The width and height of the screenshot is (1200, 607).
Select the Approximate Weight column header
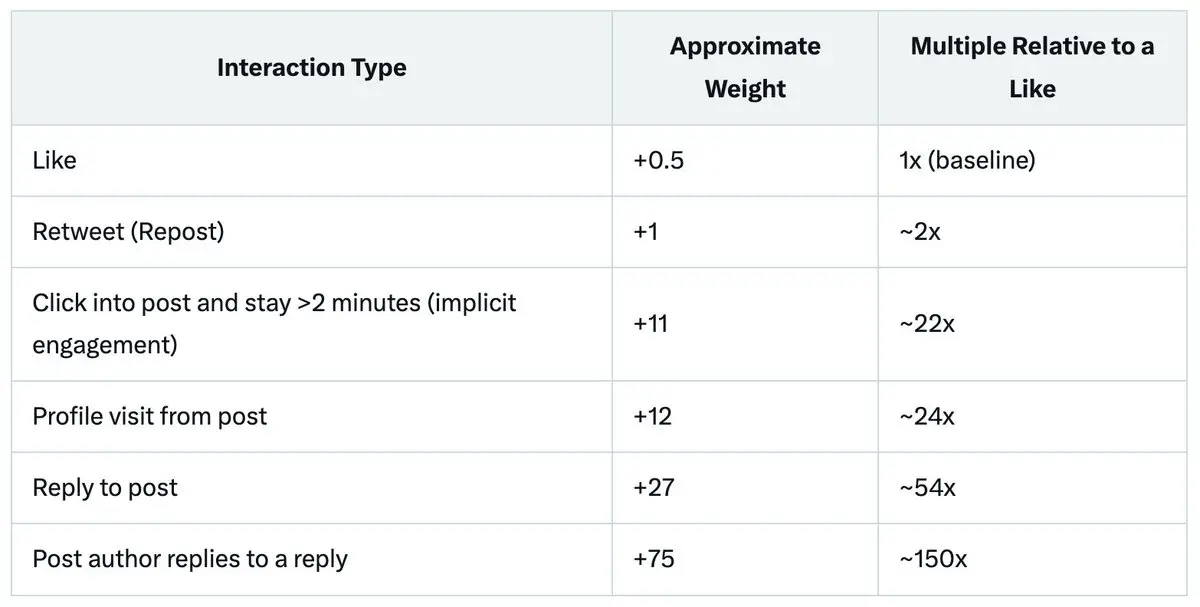(745, 68)
